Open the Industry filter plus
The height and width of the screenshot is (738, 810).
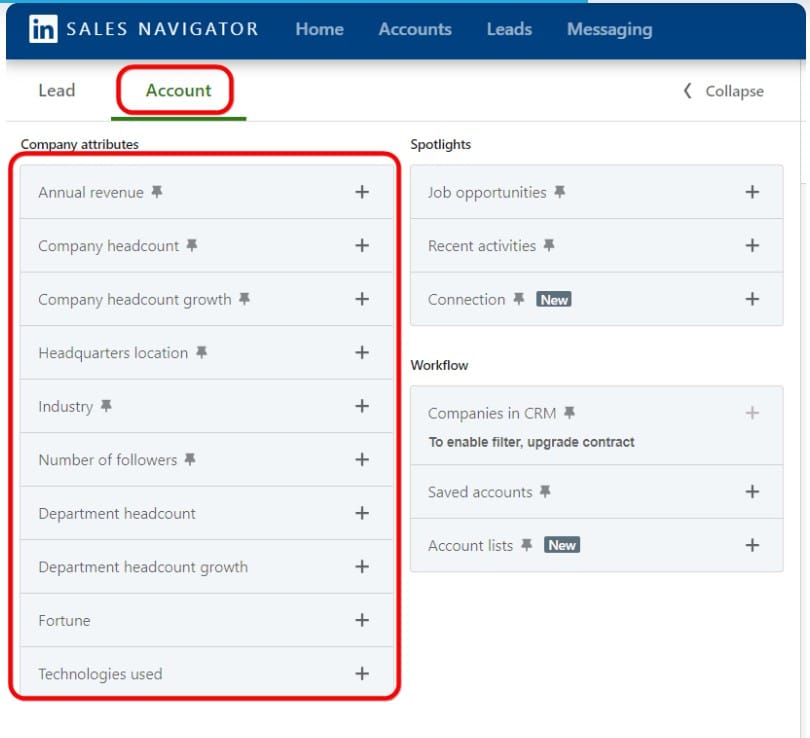(362, 406)
